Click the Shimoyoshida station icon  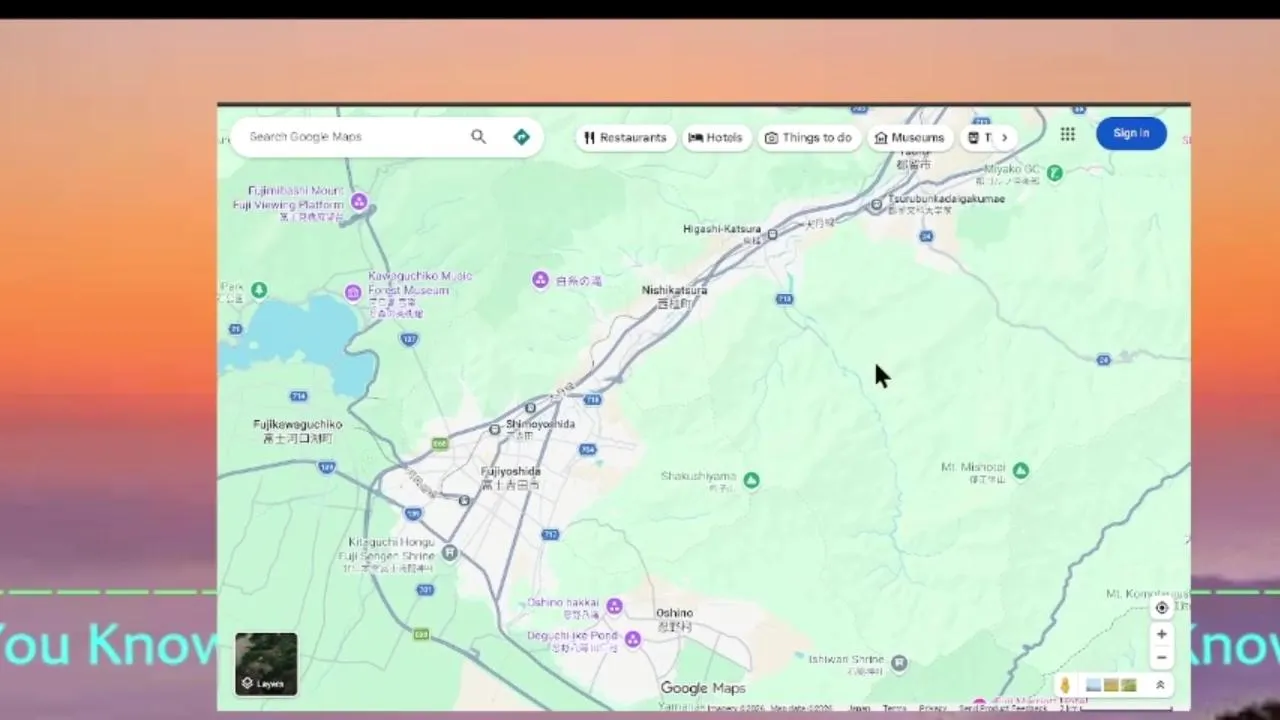pos(494,429)
